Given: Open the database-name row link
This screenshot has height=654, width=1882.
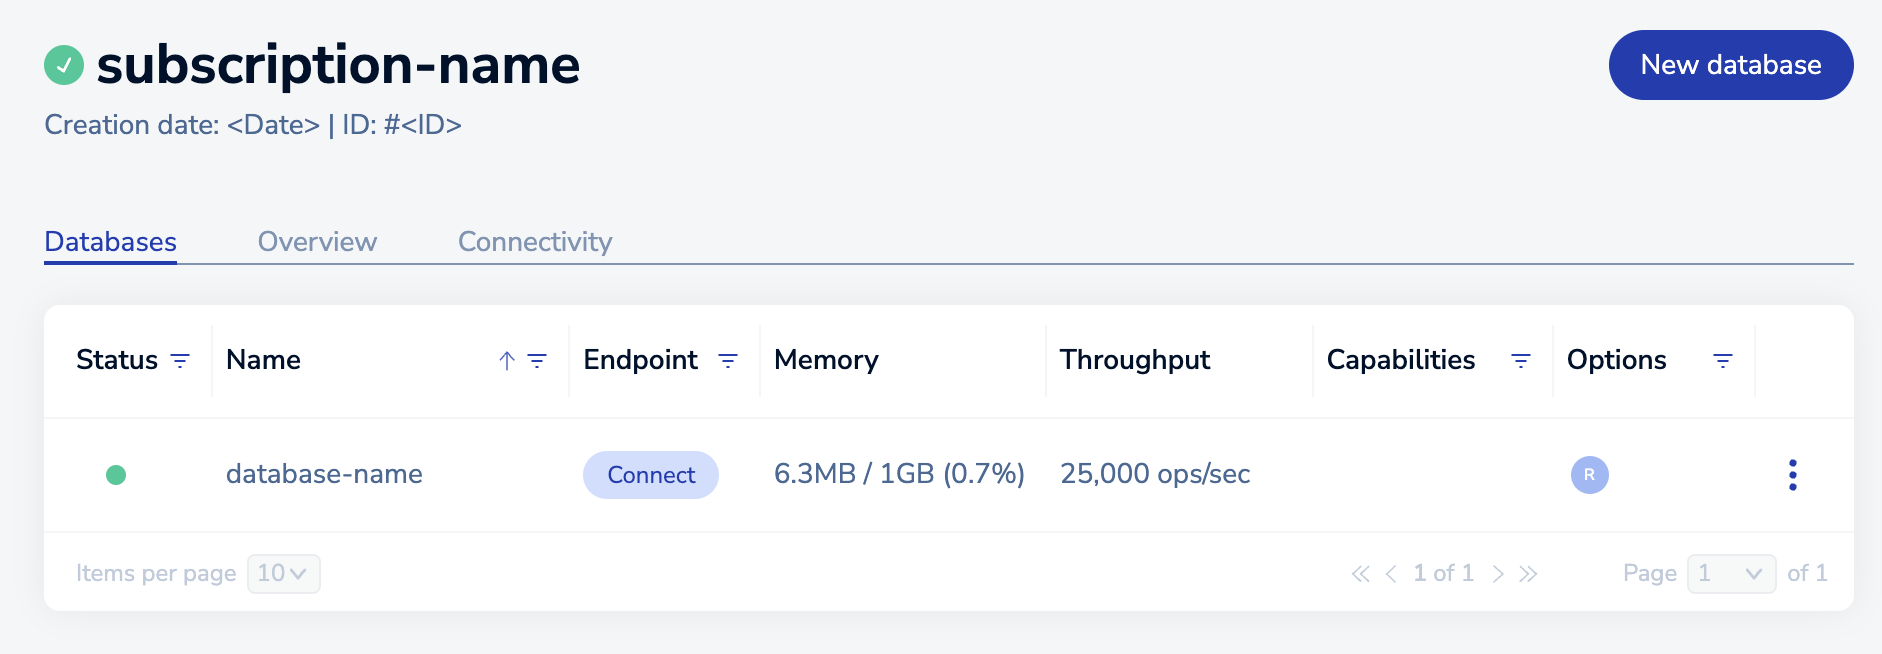Looking at the screenshot, I should [324, 474].
